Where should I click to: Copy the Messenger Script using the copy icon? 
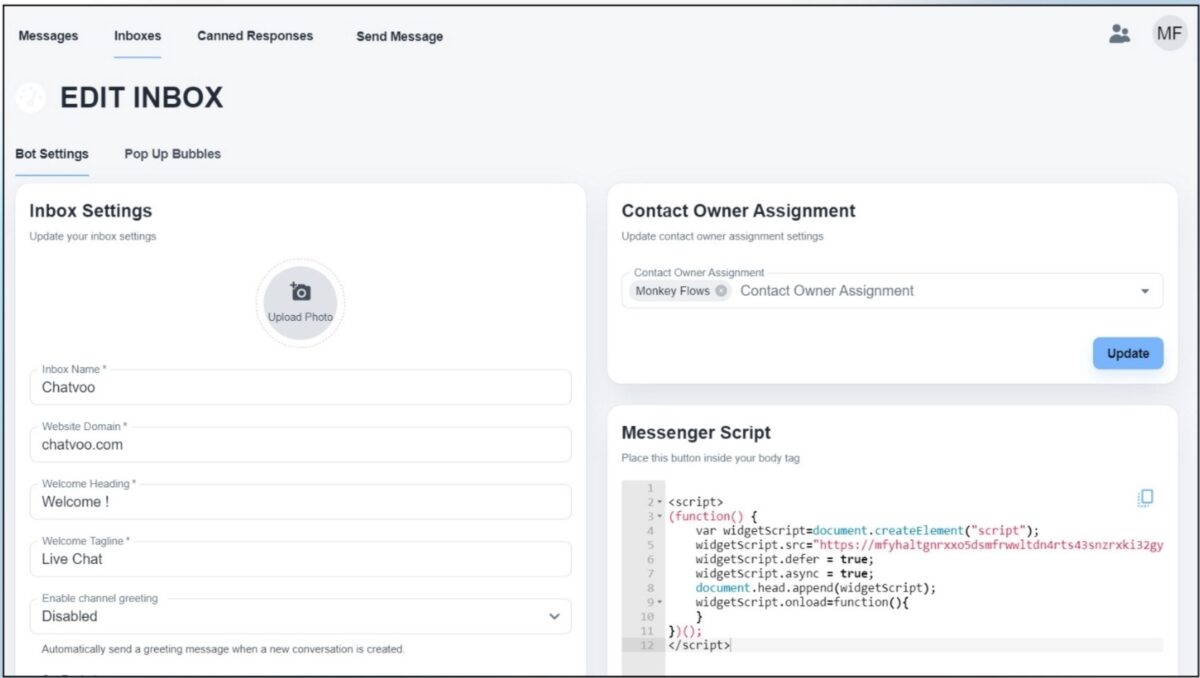point(1146,495)
